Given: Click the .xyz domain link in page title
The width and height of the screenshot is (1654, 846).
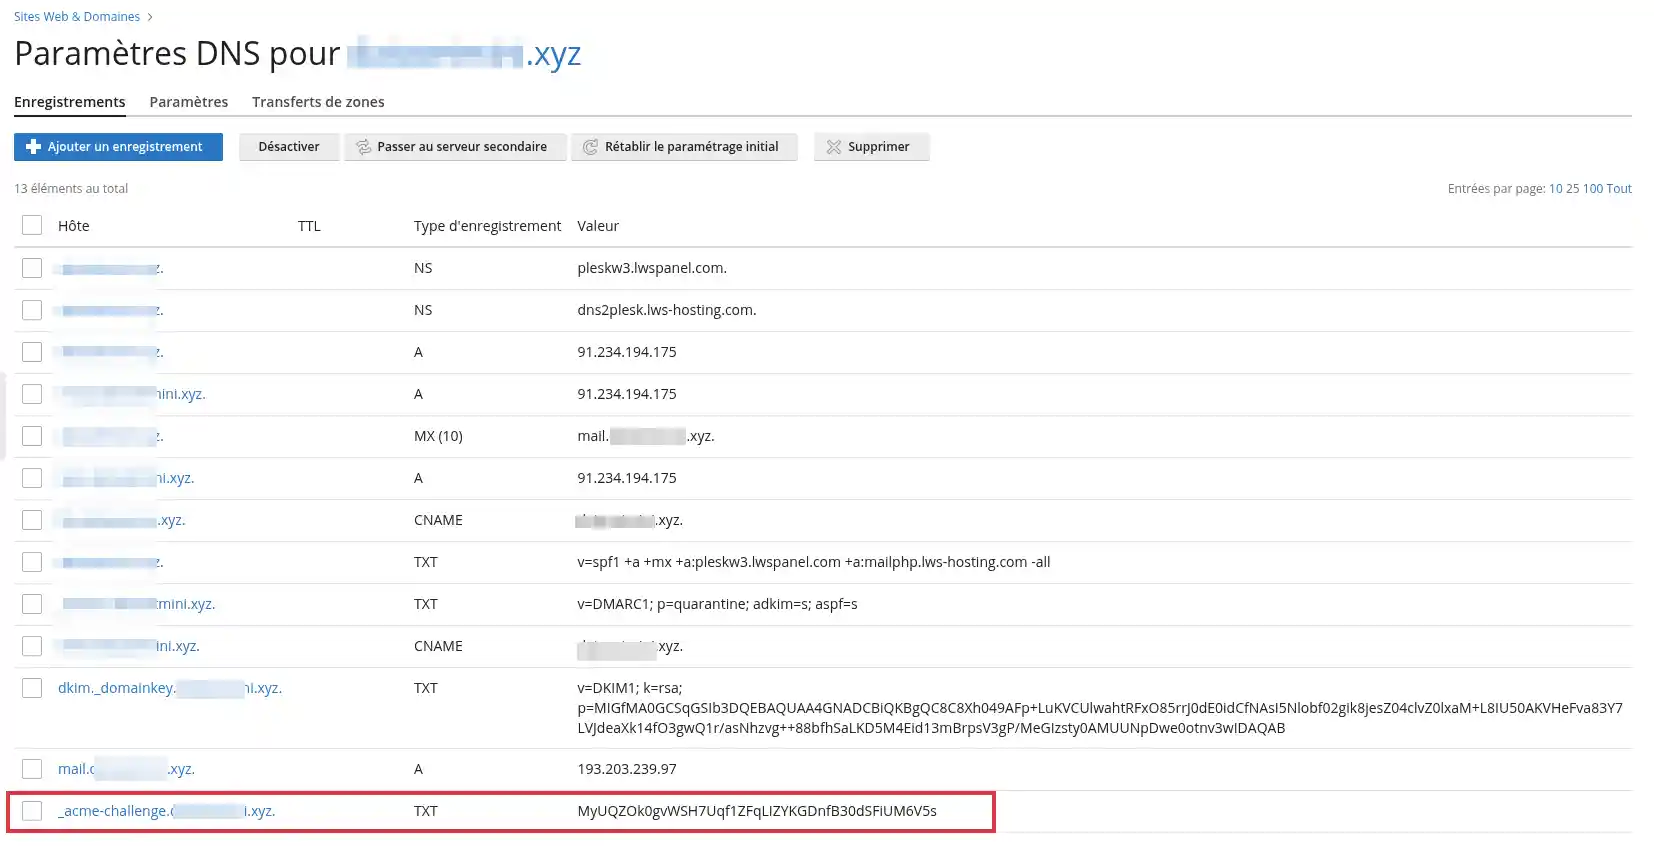Looking at the screenshot, I should (x=464, y=53).
